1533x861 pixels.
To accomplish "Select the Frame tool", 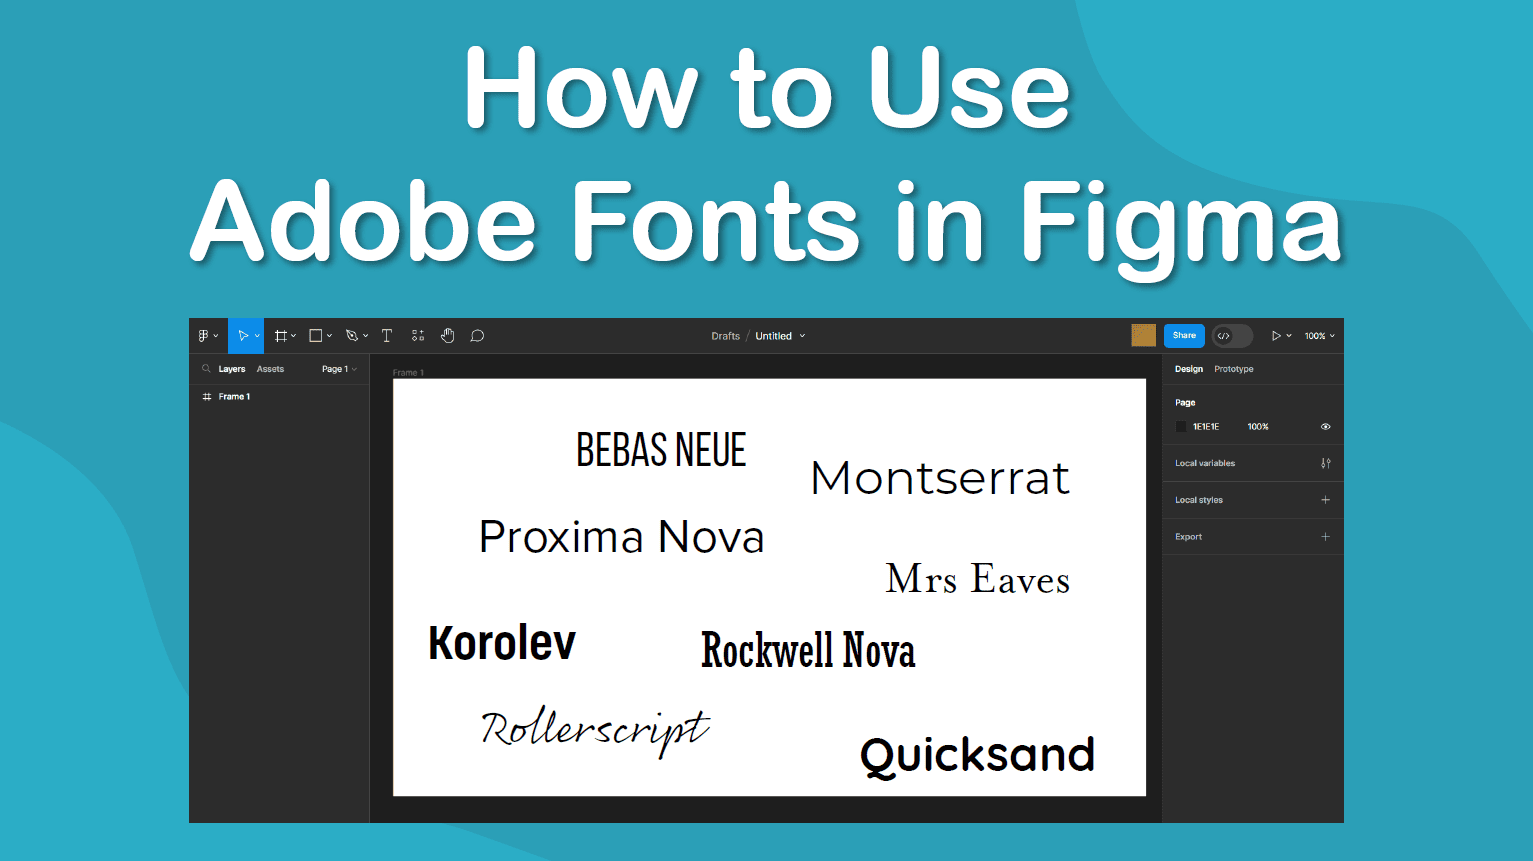I will click(x=281, y=336).
